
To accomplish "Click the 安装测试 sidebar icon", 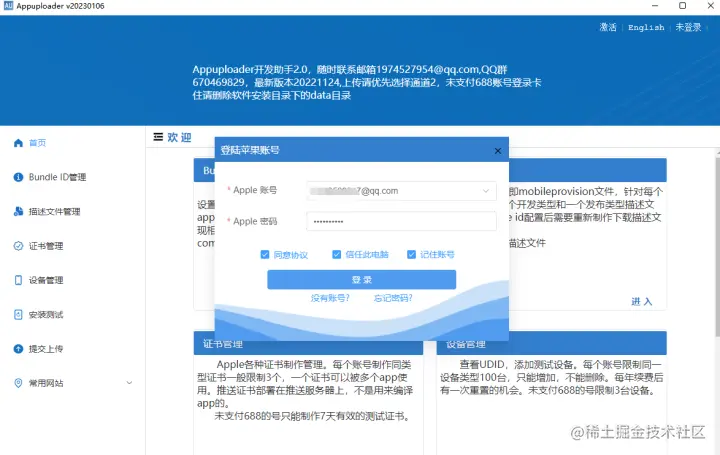I will point(18,315).
